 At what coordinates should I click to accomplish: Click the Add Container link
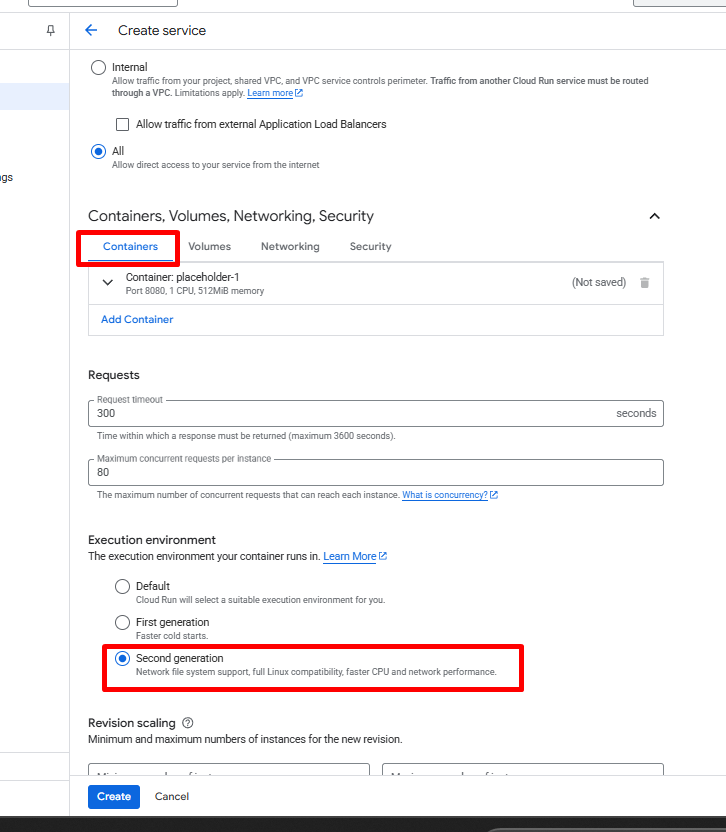137,319
